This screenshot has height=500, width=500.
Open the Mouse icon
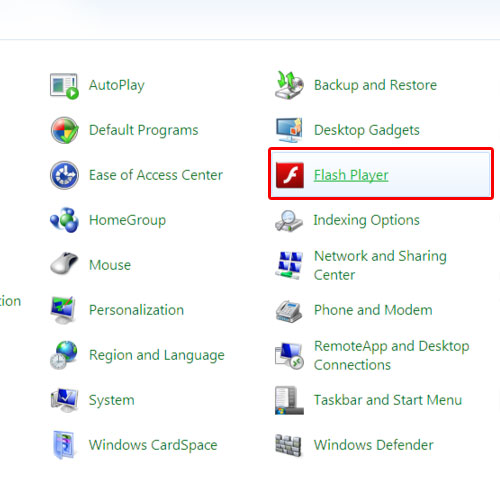coord(64,263)
